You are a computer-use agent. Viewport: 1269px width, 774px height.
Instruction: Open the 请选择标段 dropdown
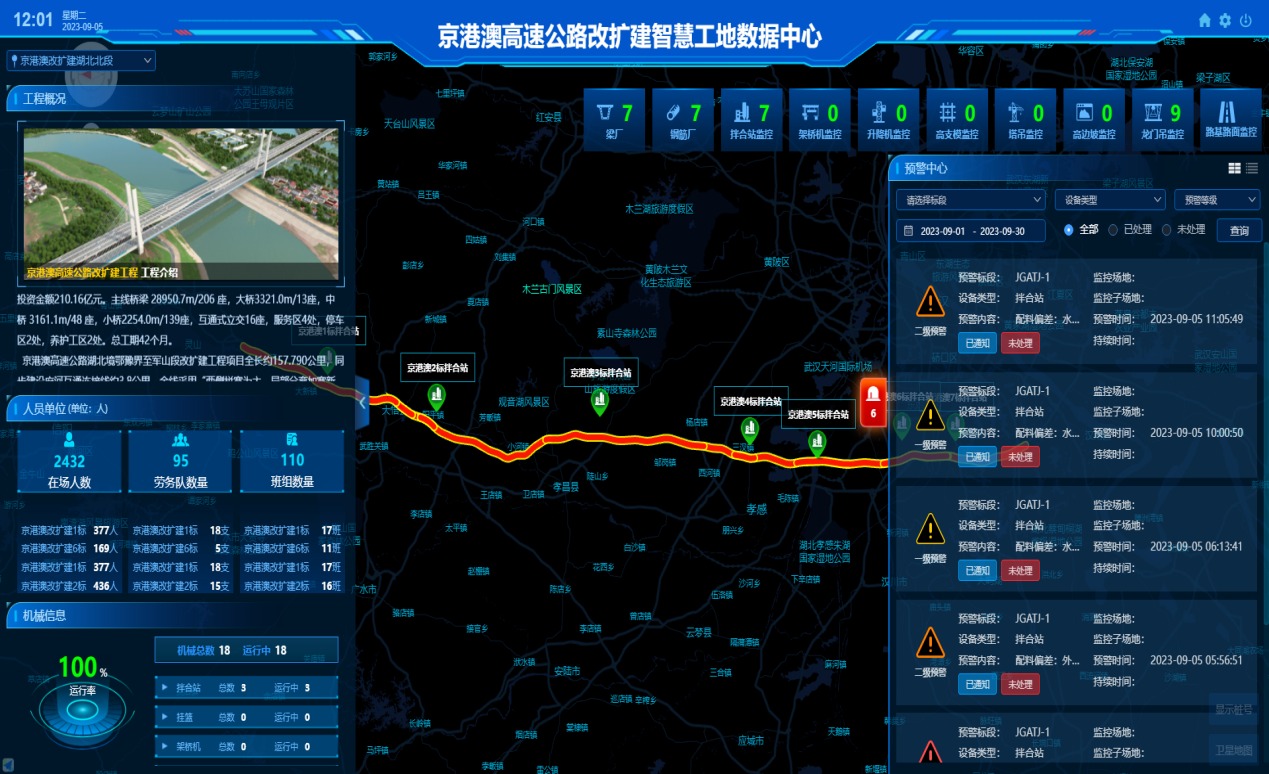tap(971, 200)
